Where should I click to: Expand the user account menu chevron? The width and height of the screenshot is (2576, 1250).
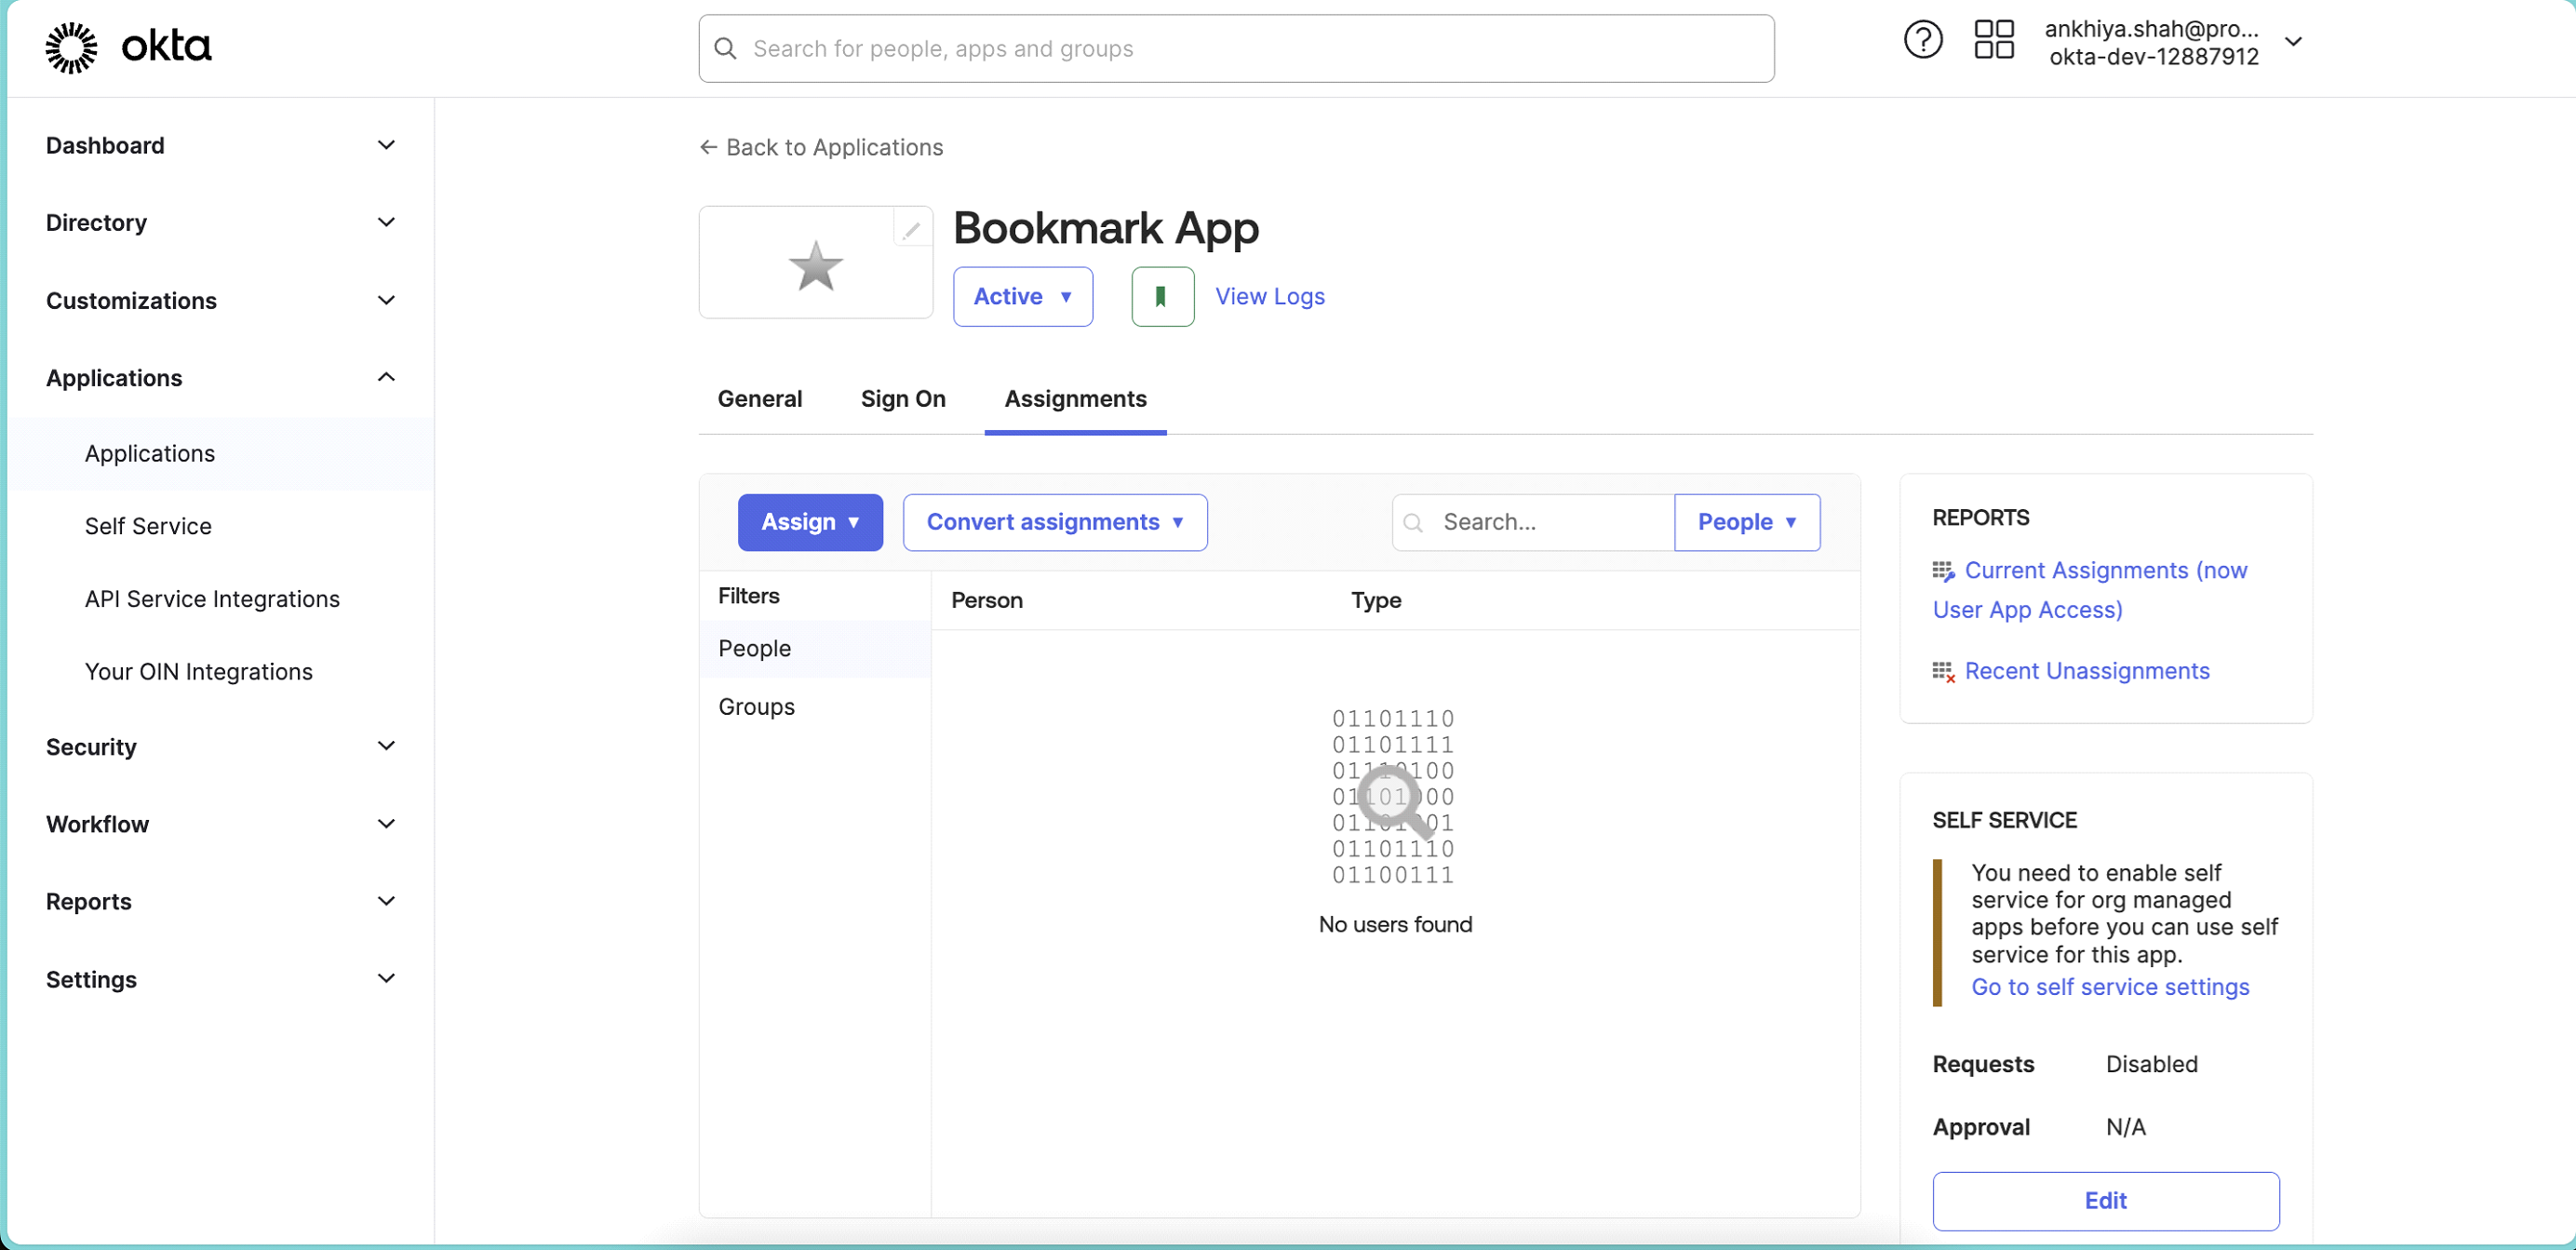[2295, 41]
